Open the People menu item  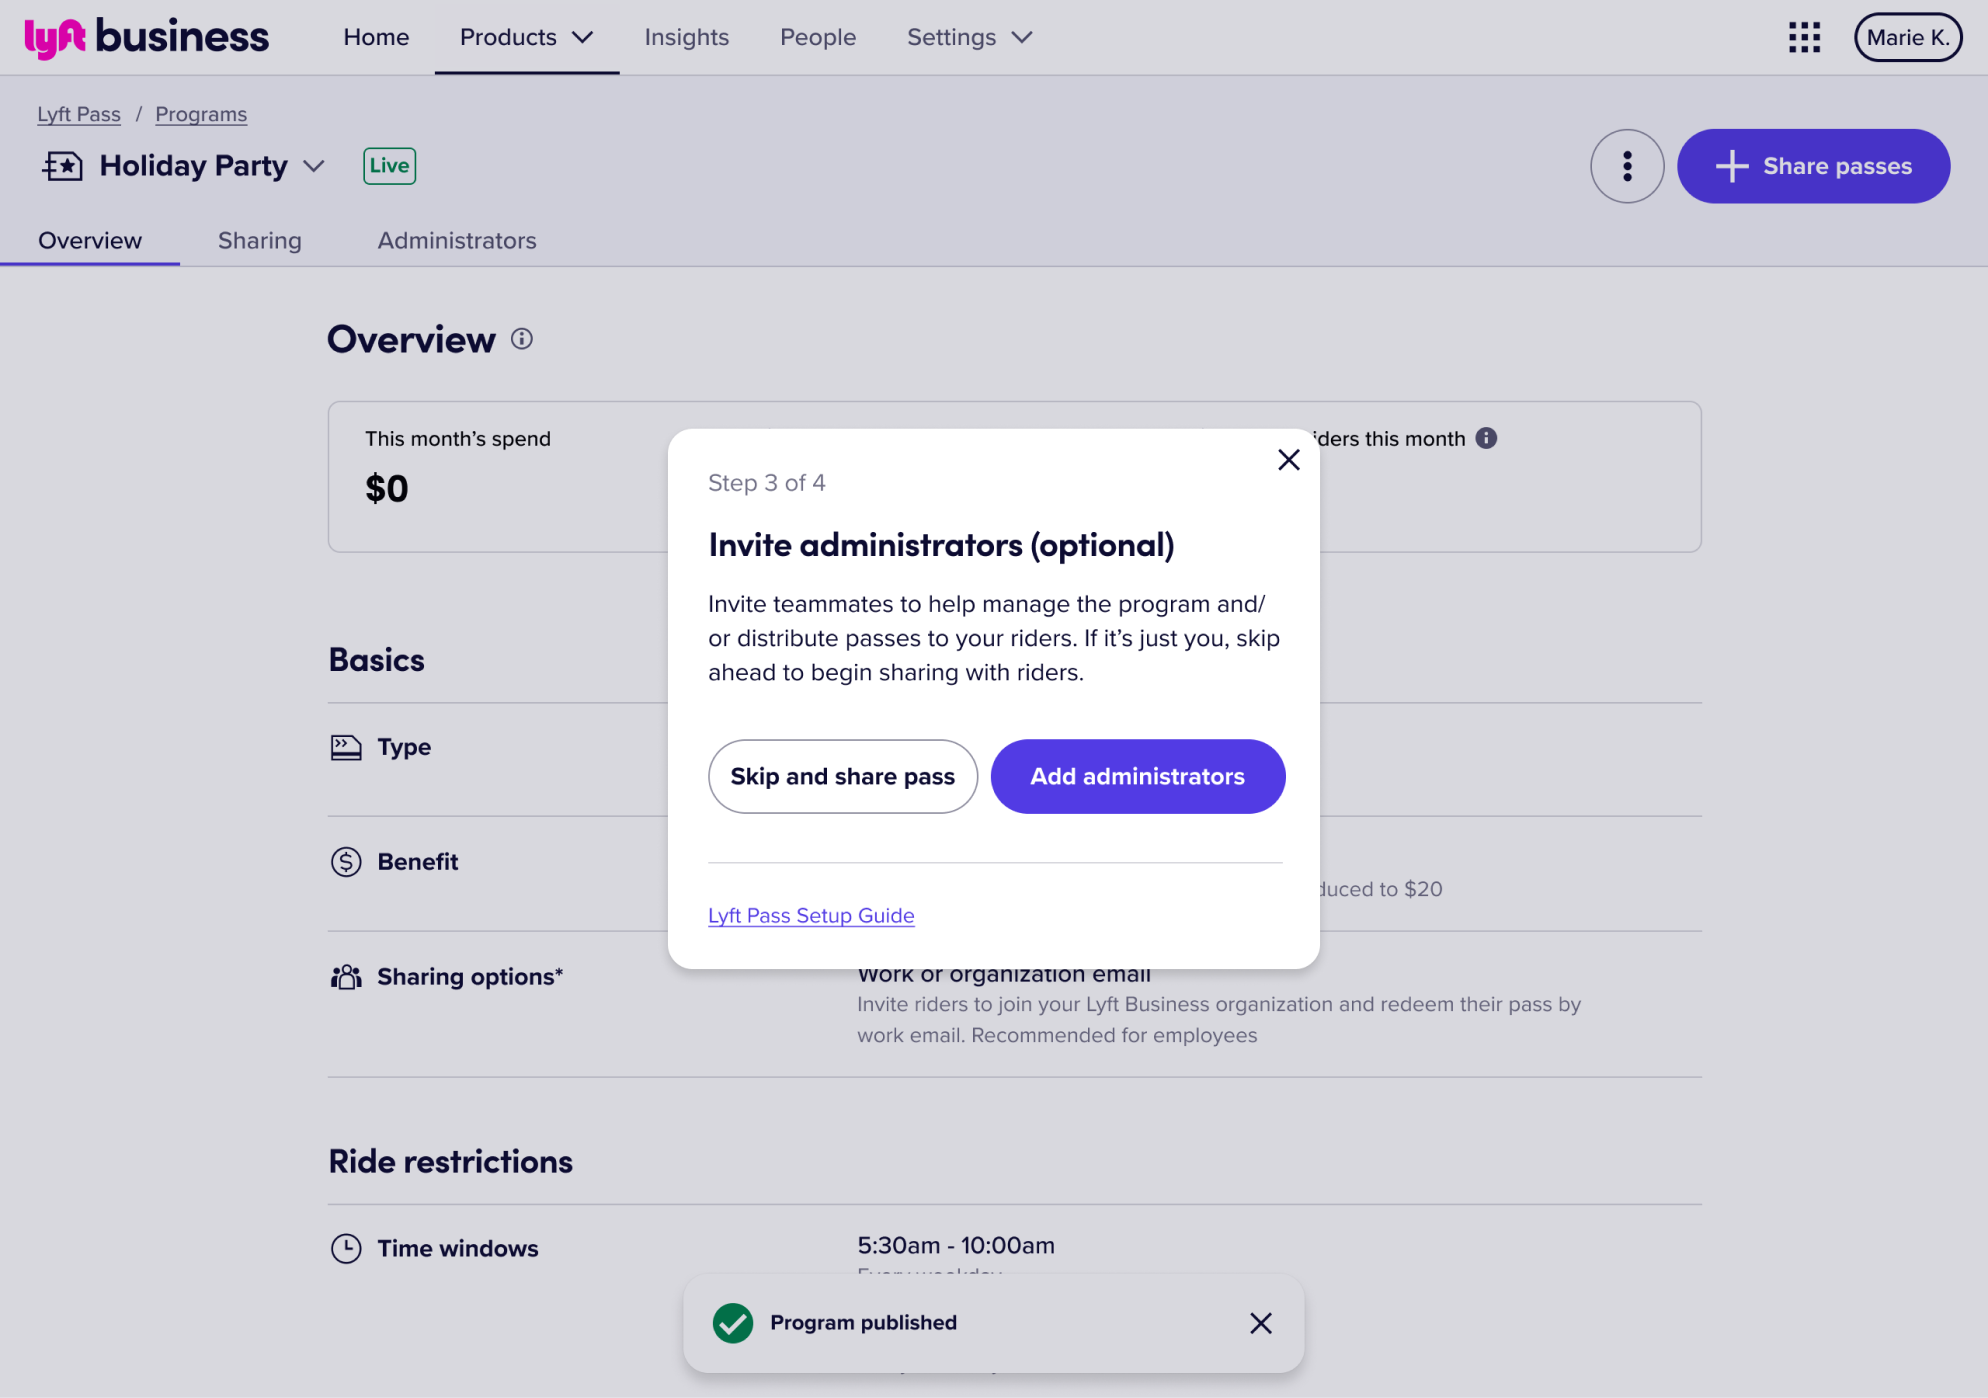(x=818, y=38)
